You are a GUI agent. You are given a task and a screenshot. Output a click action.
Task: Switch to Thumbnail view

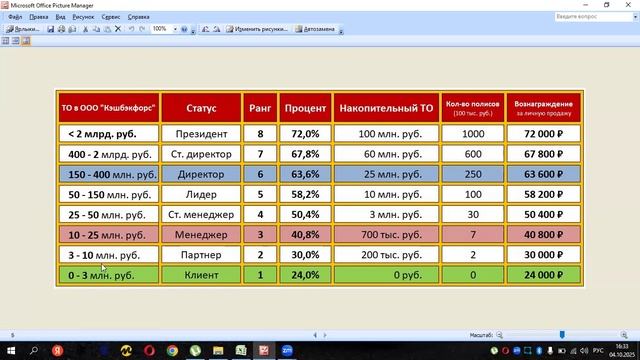(x=5, y=41)
